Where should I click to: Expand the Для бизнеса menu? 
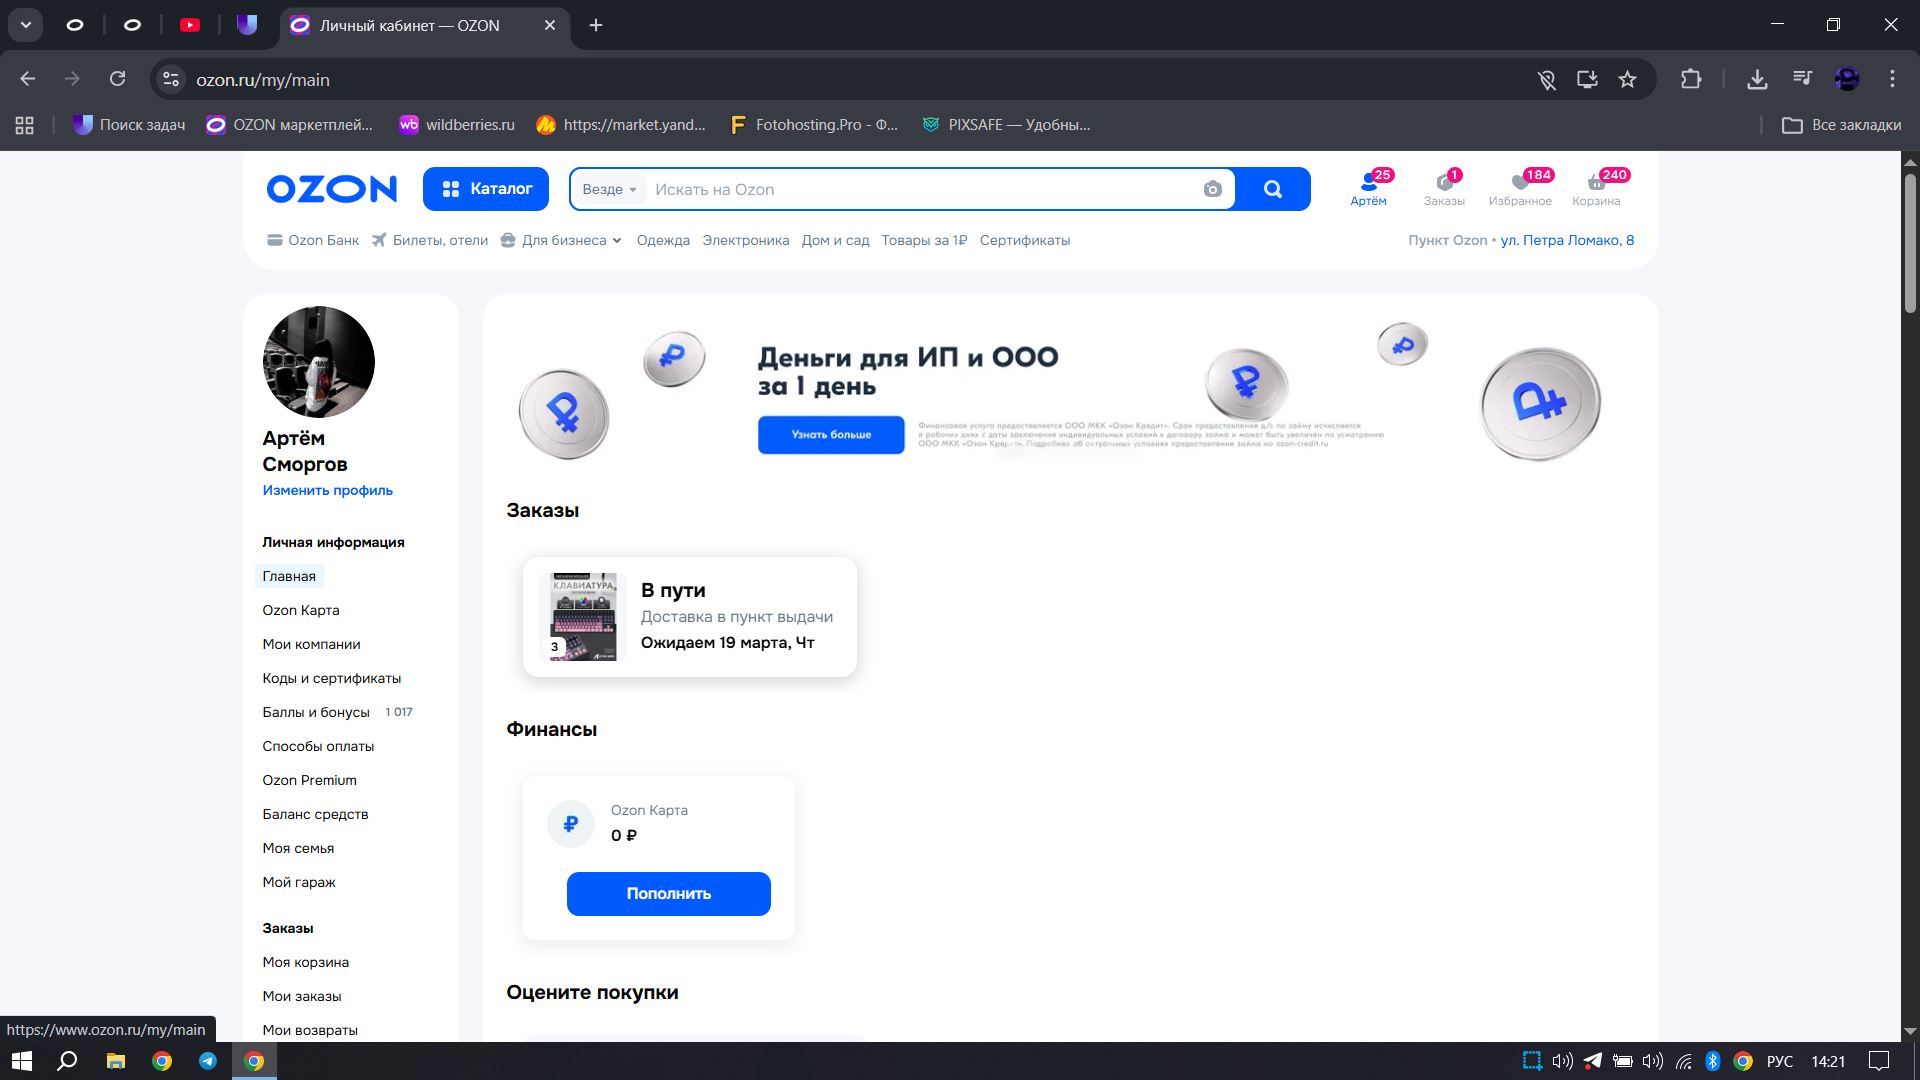pyautogui.click(x=563, y=240)
